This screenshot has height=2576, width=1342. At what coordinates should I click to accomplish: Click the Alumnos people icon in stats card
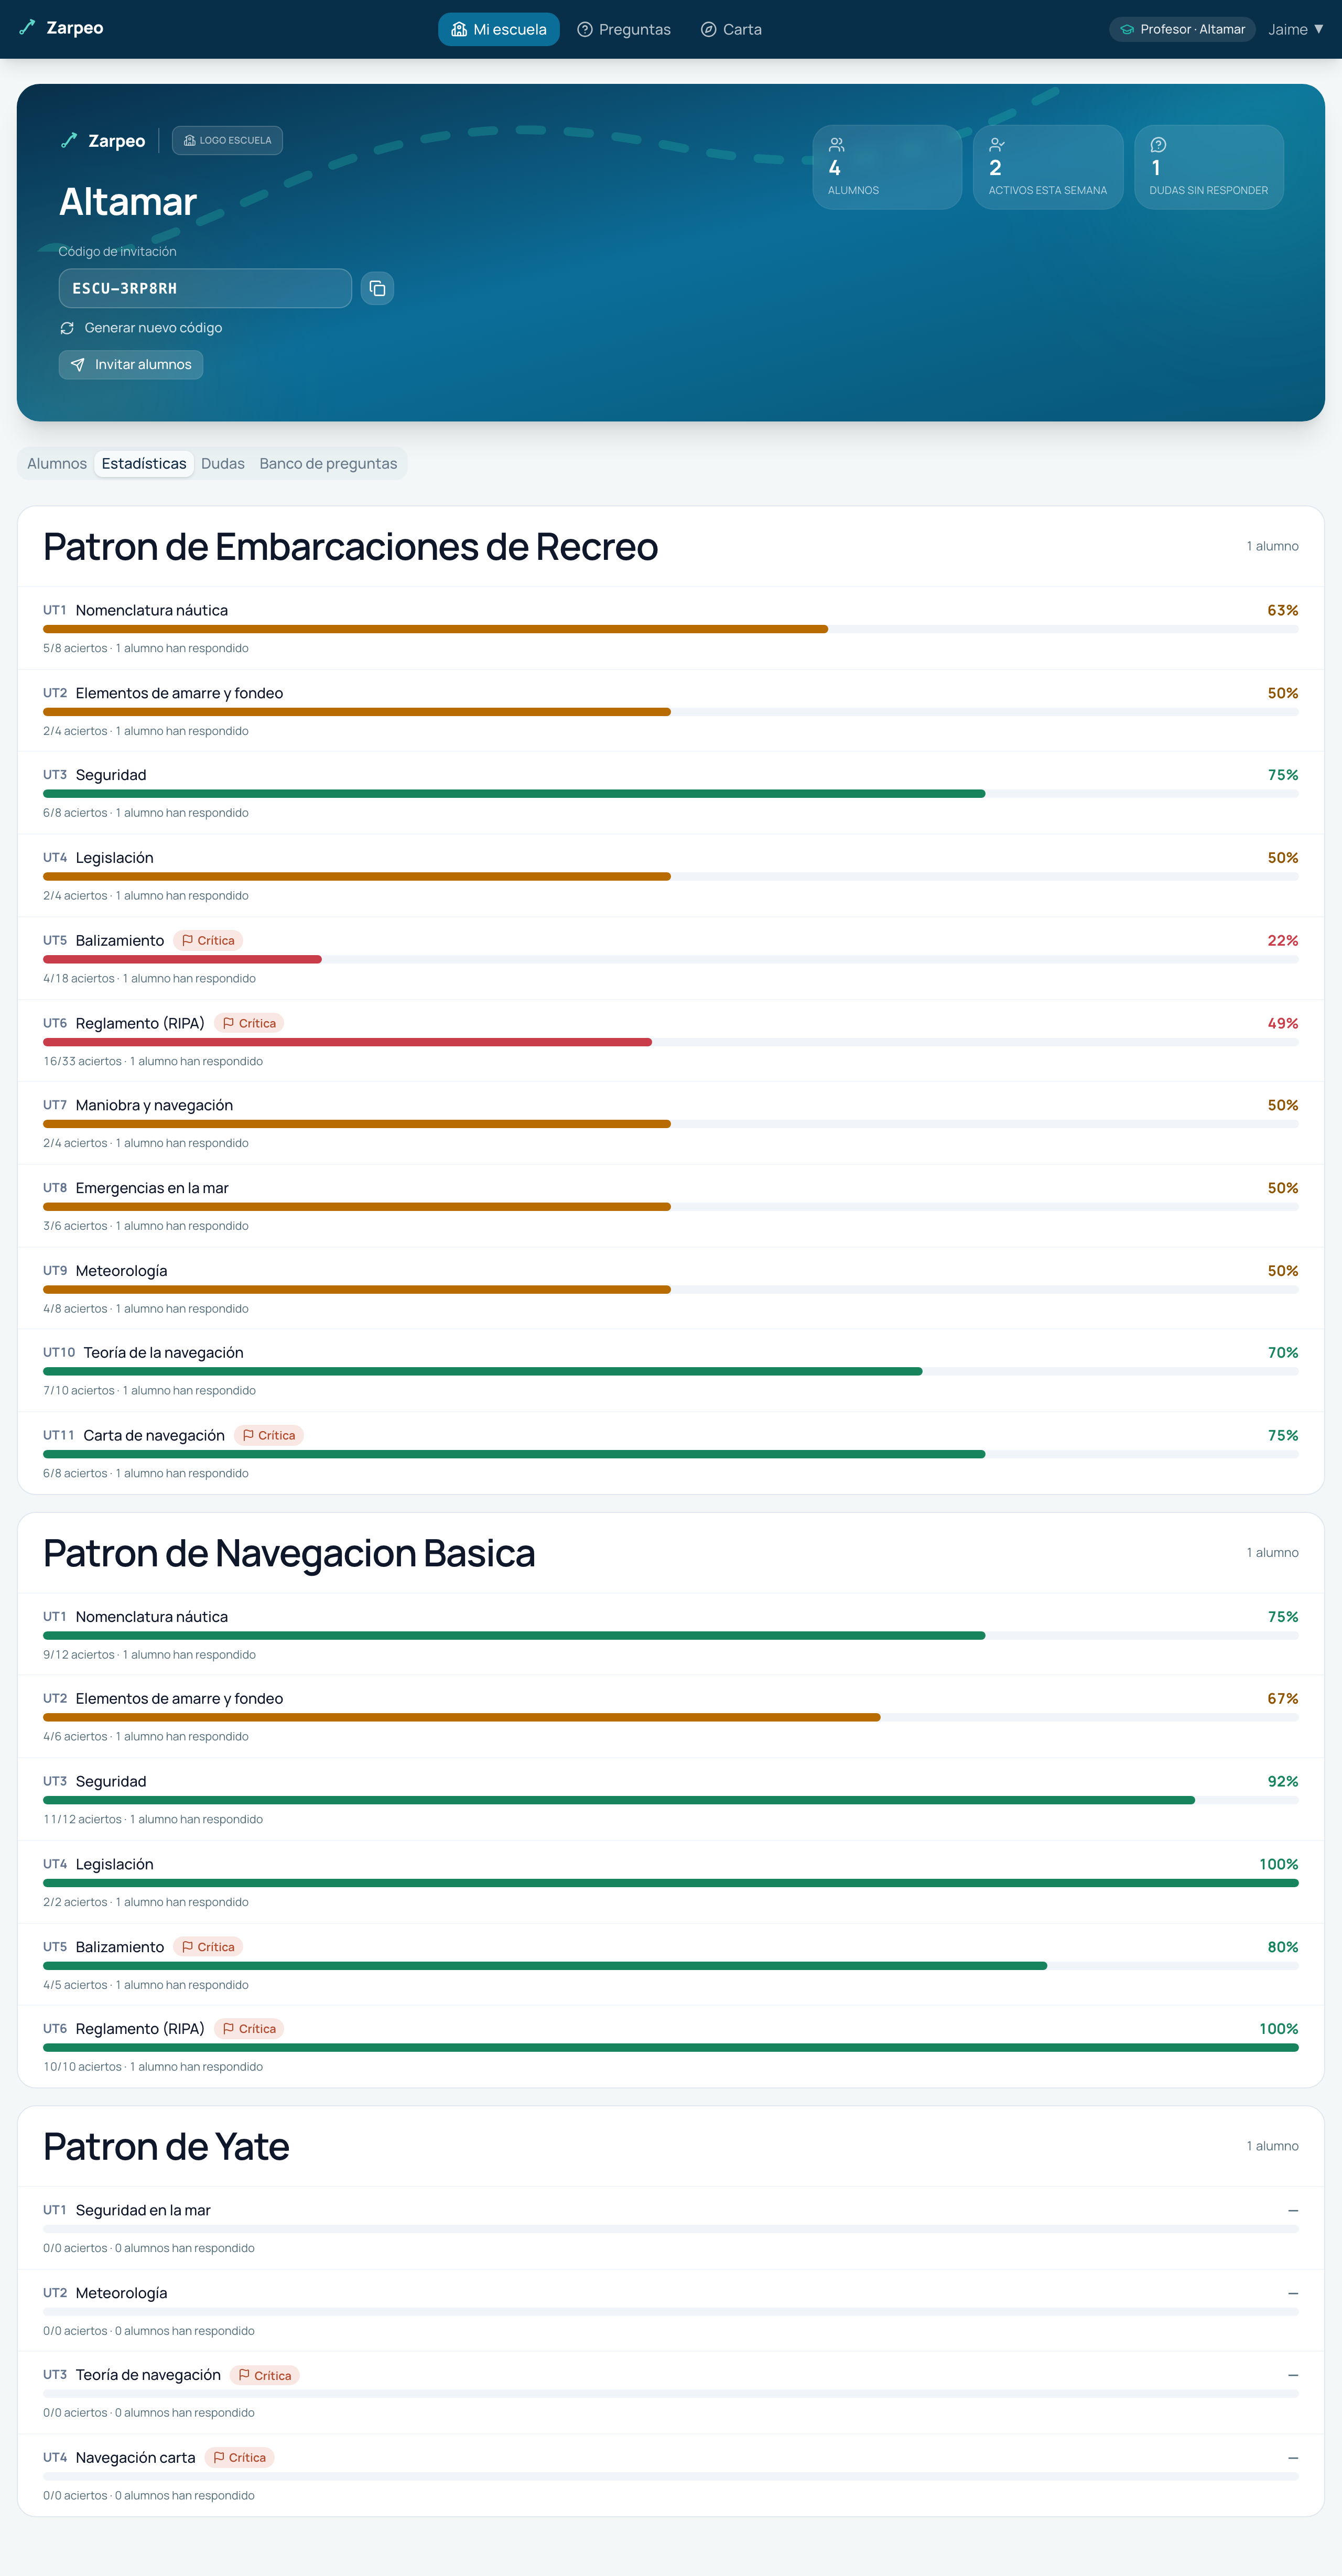837,145
